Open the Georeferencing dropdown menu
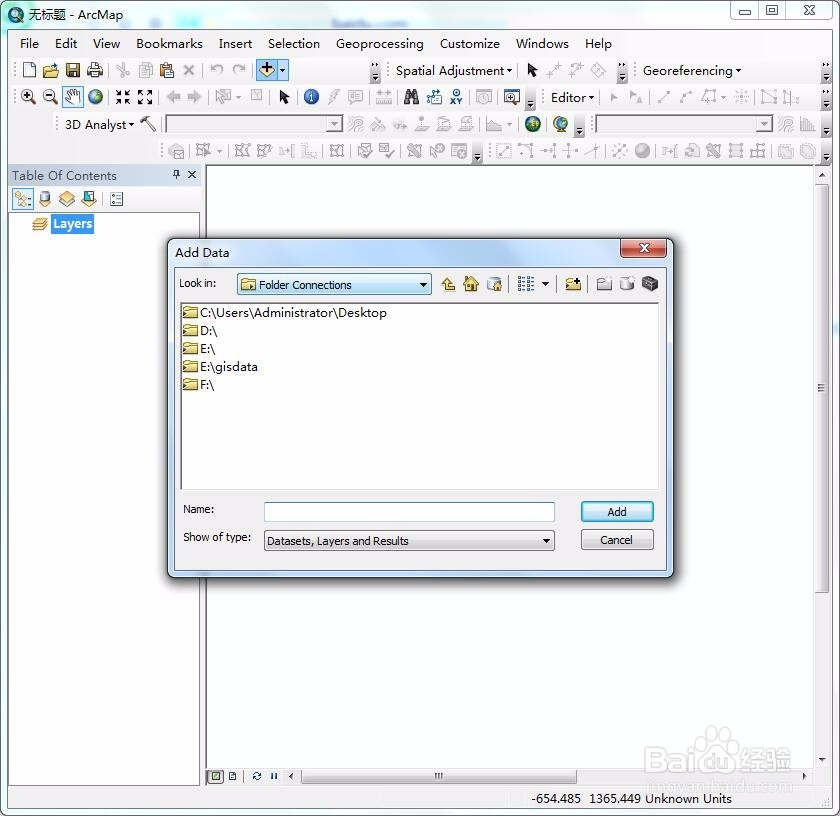Image resolution: width=840 pixels, height=816 pixels. pyautogui.click(x=692, y=71)
